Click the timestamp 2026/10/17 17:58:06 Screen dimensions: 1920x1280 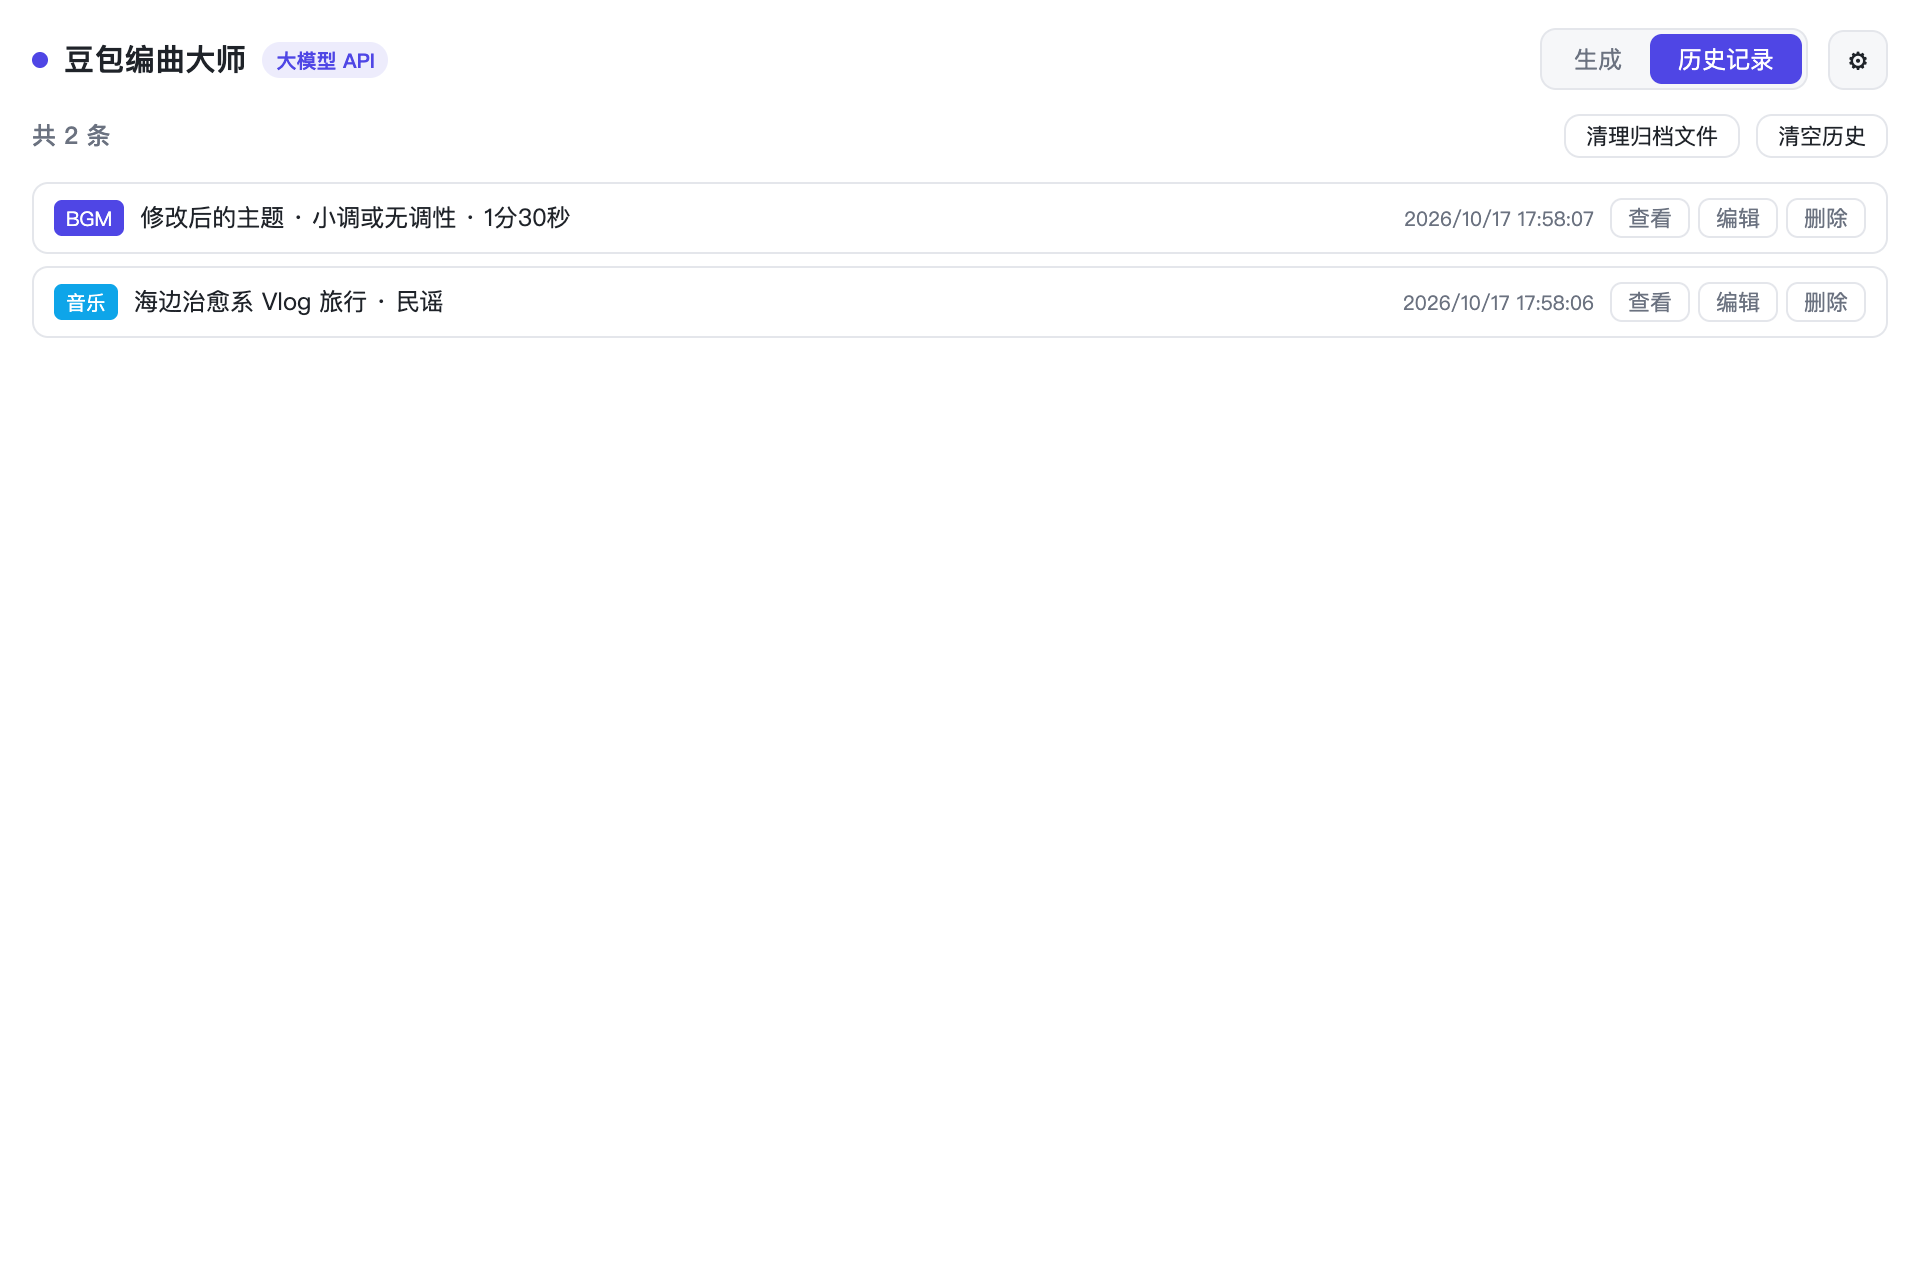1498,303
